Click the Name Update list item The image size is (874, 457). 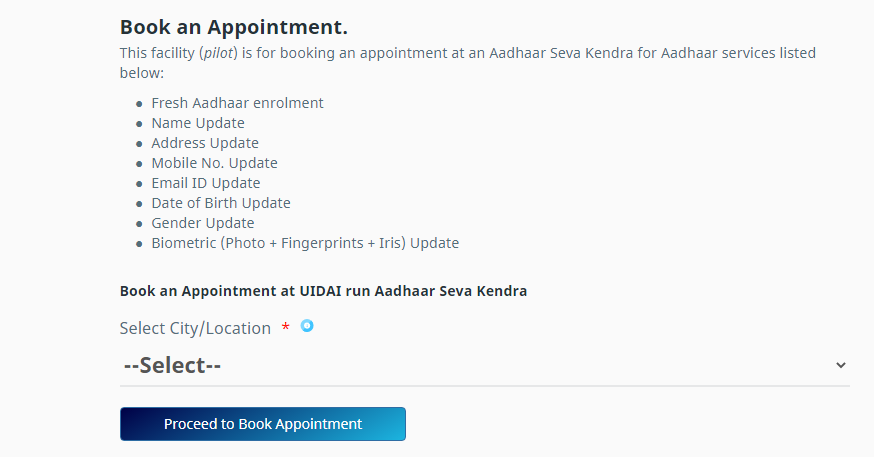click(198, 123)
